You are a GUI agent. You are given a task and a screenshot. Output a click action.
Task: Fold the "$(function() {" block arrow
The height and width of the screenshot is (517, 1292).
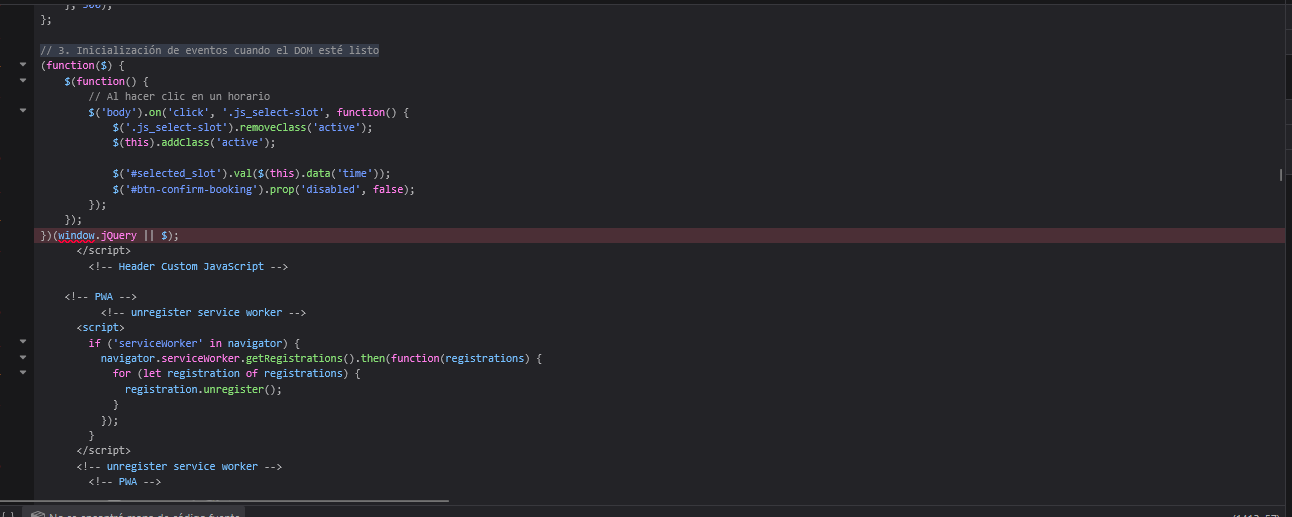[x=23, y=80]
